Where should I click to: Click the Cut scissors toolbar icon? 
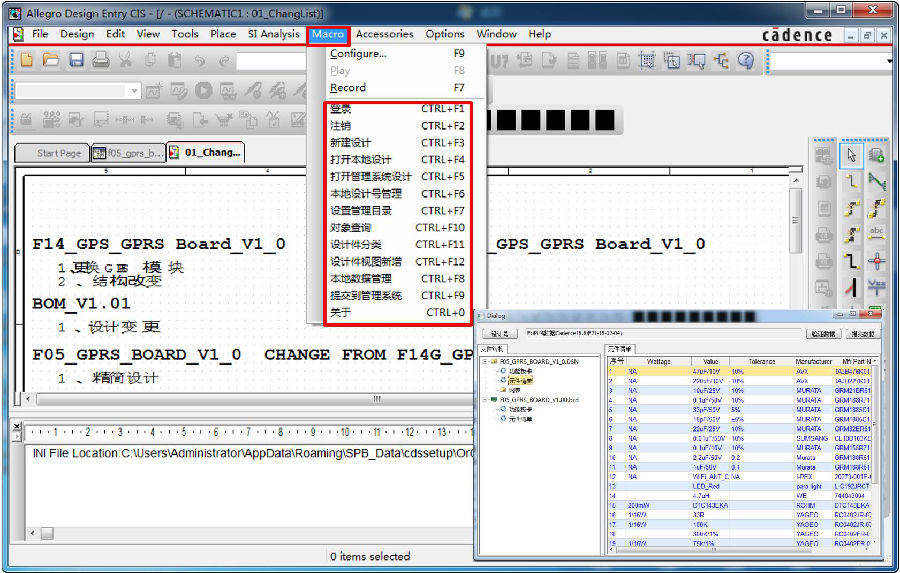(x=125, y=60)
